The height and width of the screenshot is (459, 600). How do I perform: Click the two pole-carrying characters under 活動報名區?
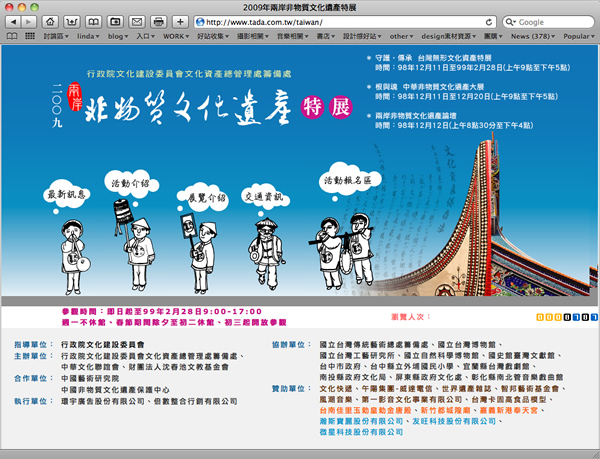pos(341,251)
